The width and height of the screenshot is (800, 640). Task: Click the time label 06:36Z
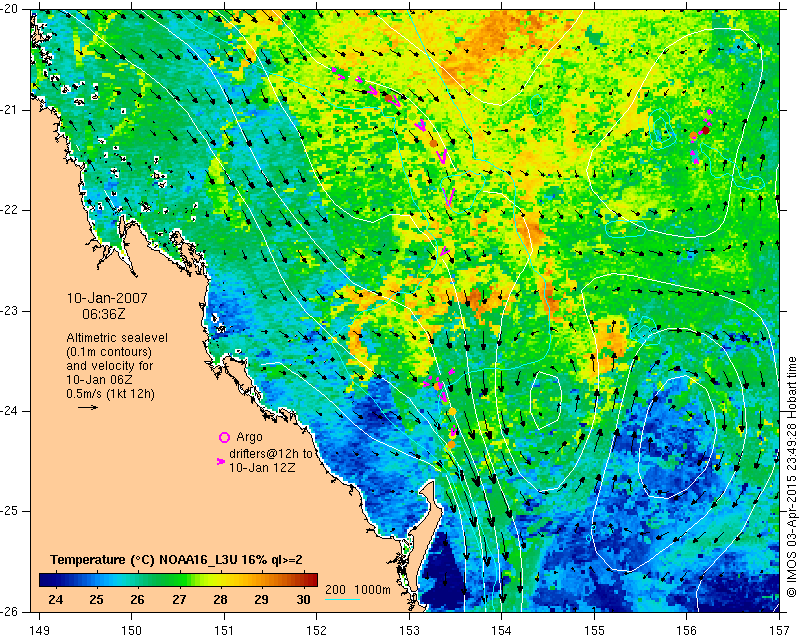[103, 314]
